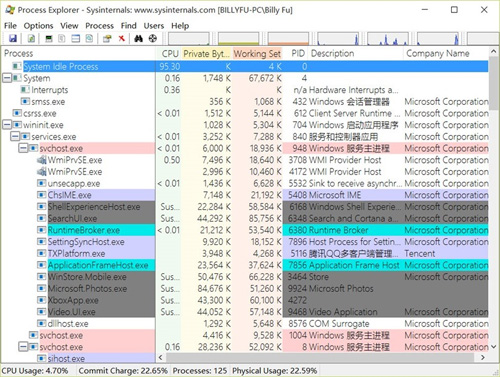Click the app icon in the title bar
500x377 pixels.
point(10,10)
